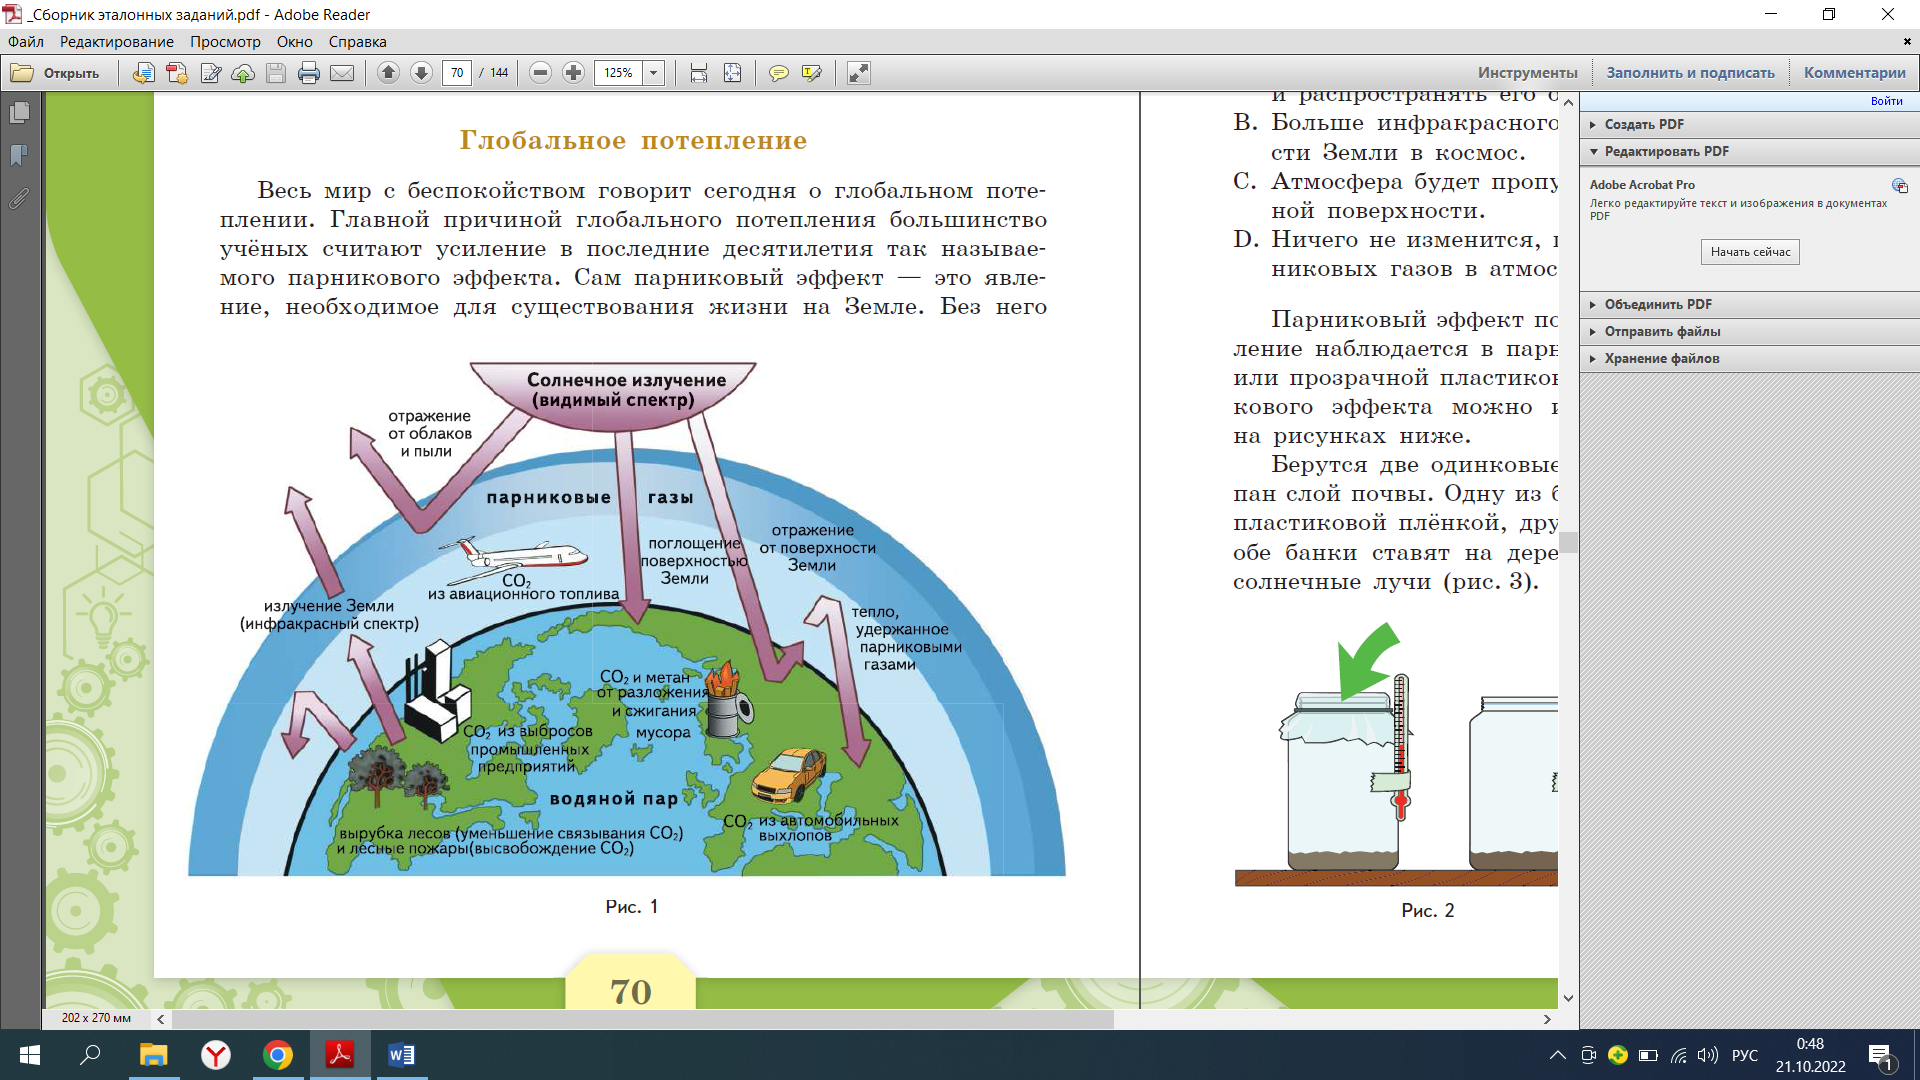The width and height of the screenshot is (1920, 1080).
Task: Open Microsoft Word from taskbar
Action: 401,1055
